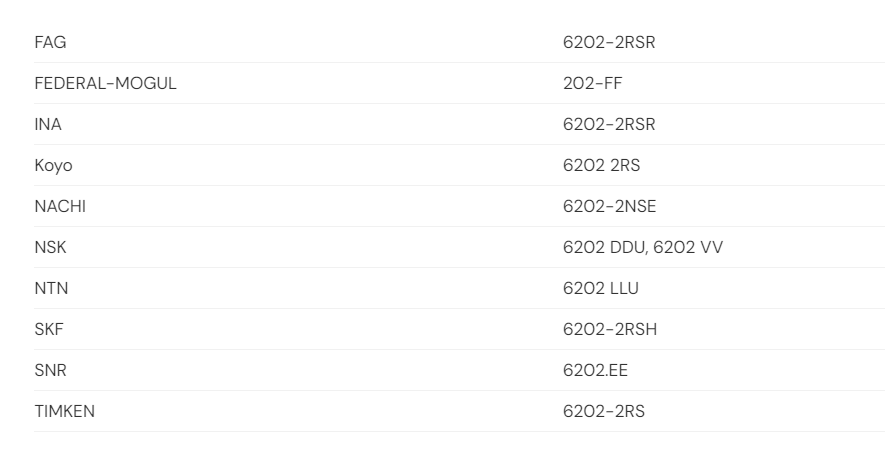The height and width of the screenshot is (460, 885).
Task: Click the SNR brand text
Action: [x=50, y=370]
